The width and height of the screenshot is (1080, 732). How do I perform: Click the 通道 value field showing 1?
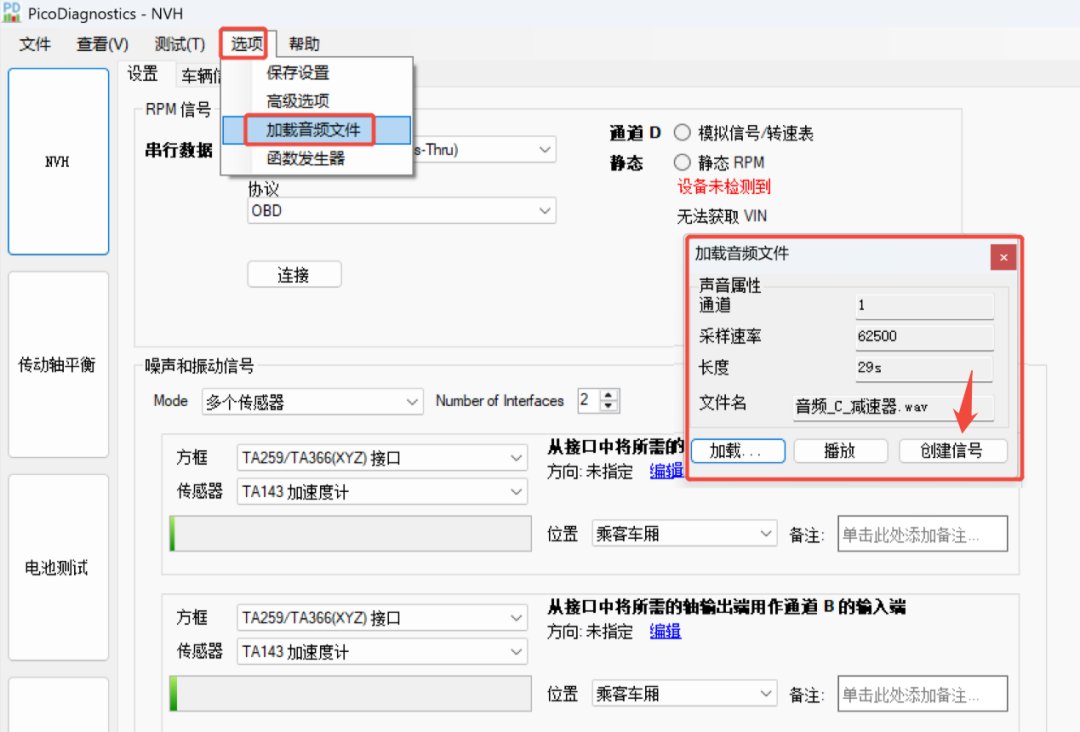(x=924, y=305)
